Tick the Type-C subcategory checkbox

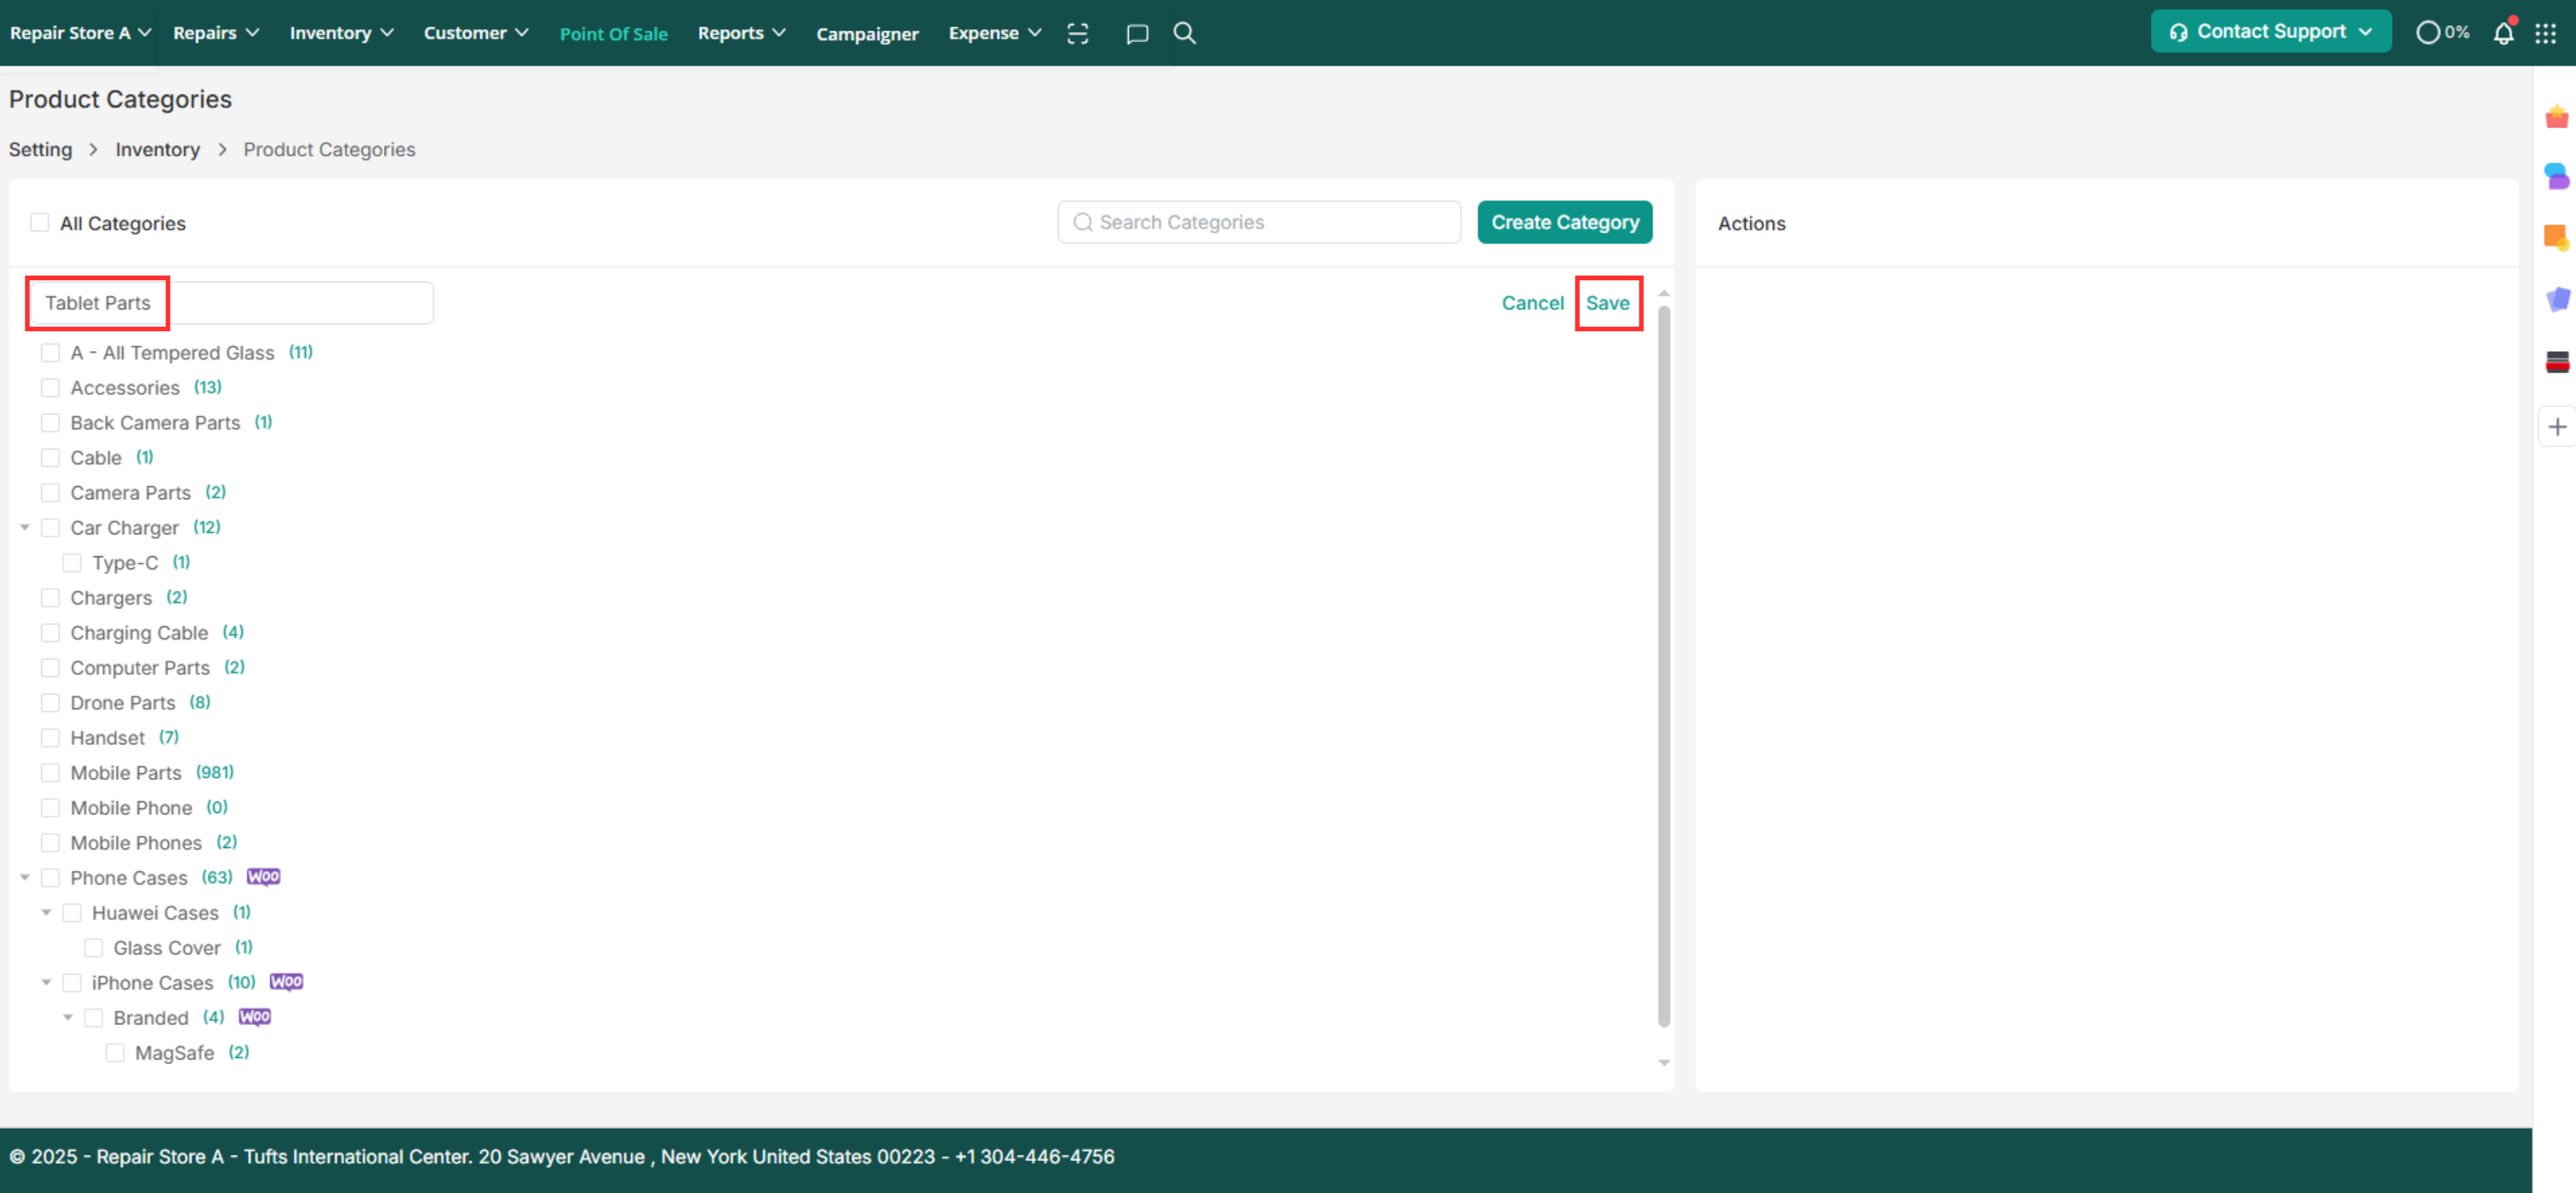pyautogui.click(x=72, y=562)
